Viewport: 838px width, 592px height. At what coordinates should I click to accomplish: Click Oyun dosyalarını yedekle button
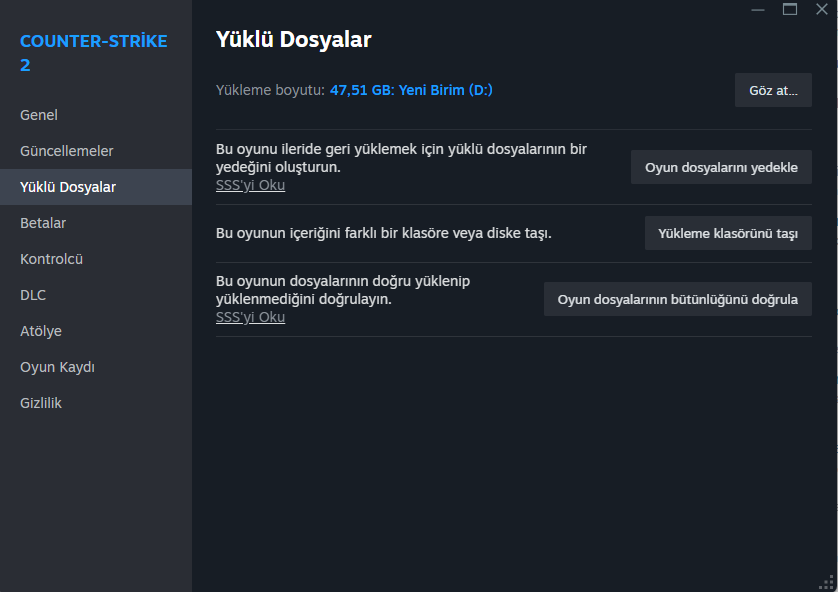click(x=721, y=167)
